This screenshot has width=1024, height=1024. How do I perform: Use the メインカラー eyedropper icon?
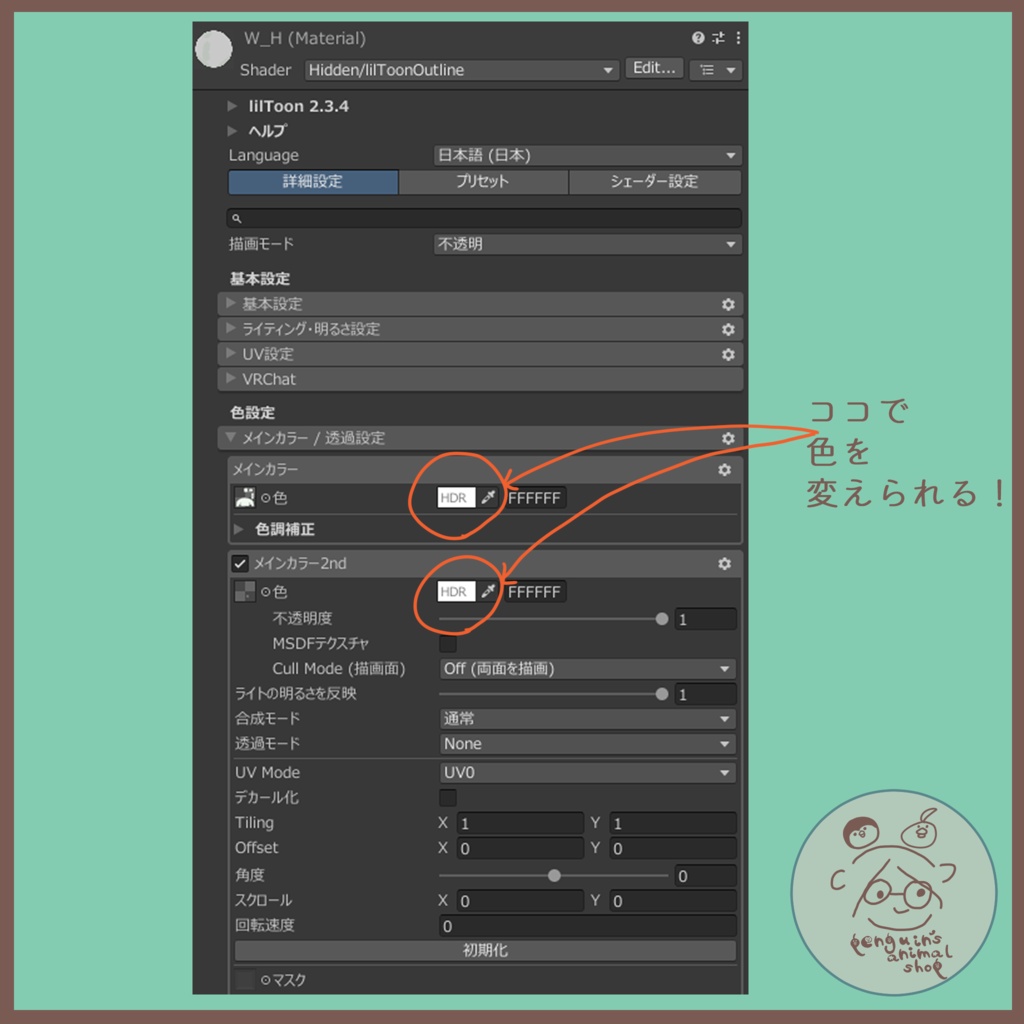coord(488,498)
